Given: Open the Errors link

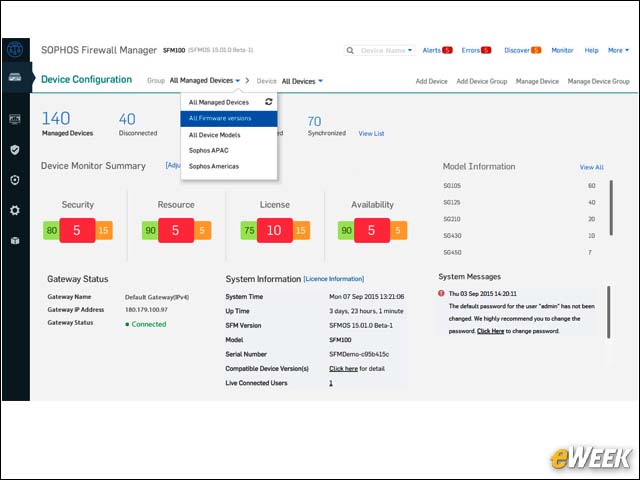Looking at the screenshot, I should point(471,50).
